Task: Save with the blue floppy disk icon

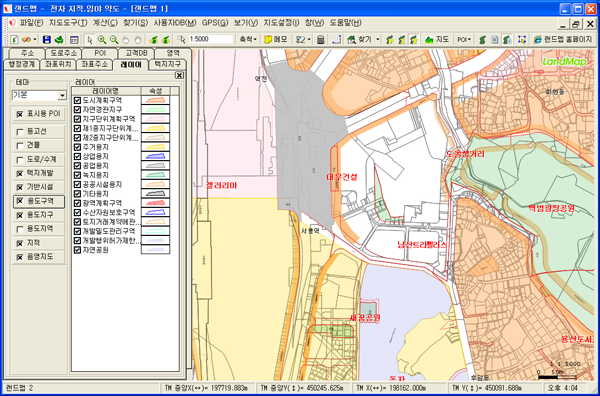Action: point(47,39)
